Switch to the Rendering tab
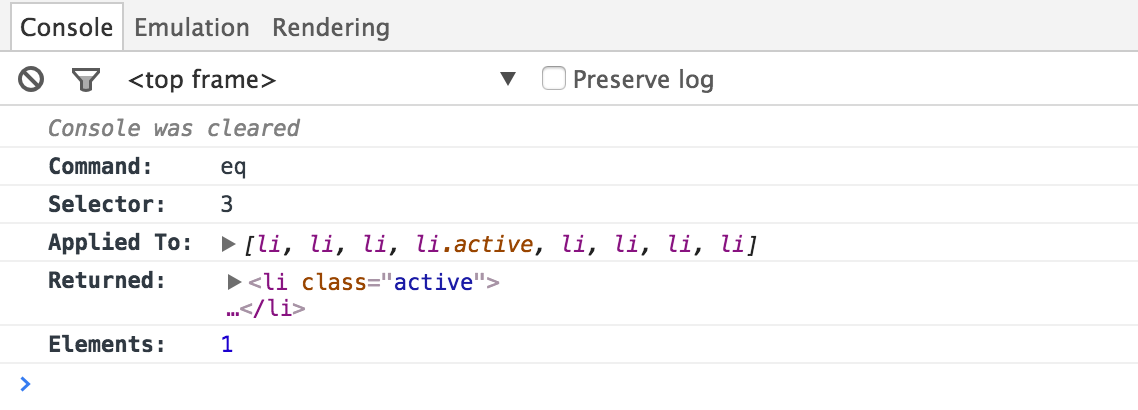 coord(331,27)
